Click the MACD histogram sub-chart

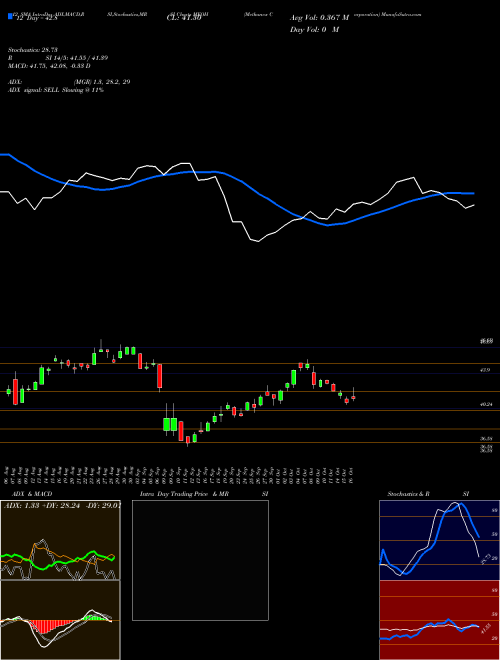coord(60,620)
